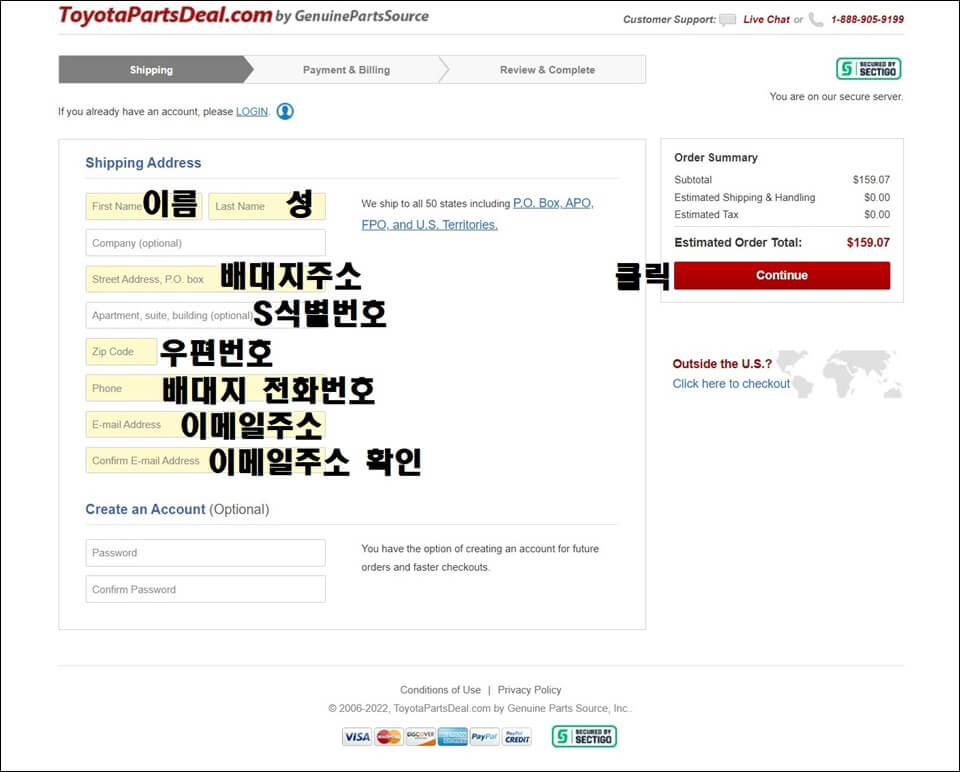Viewport: 960px width, 772px height.
Task: Click the account user icon next to LOGIN
Action: [x=285, y=111]
